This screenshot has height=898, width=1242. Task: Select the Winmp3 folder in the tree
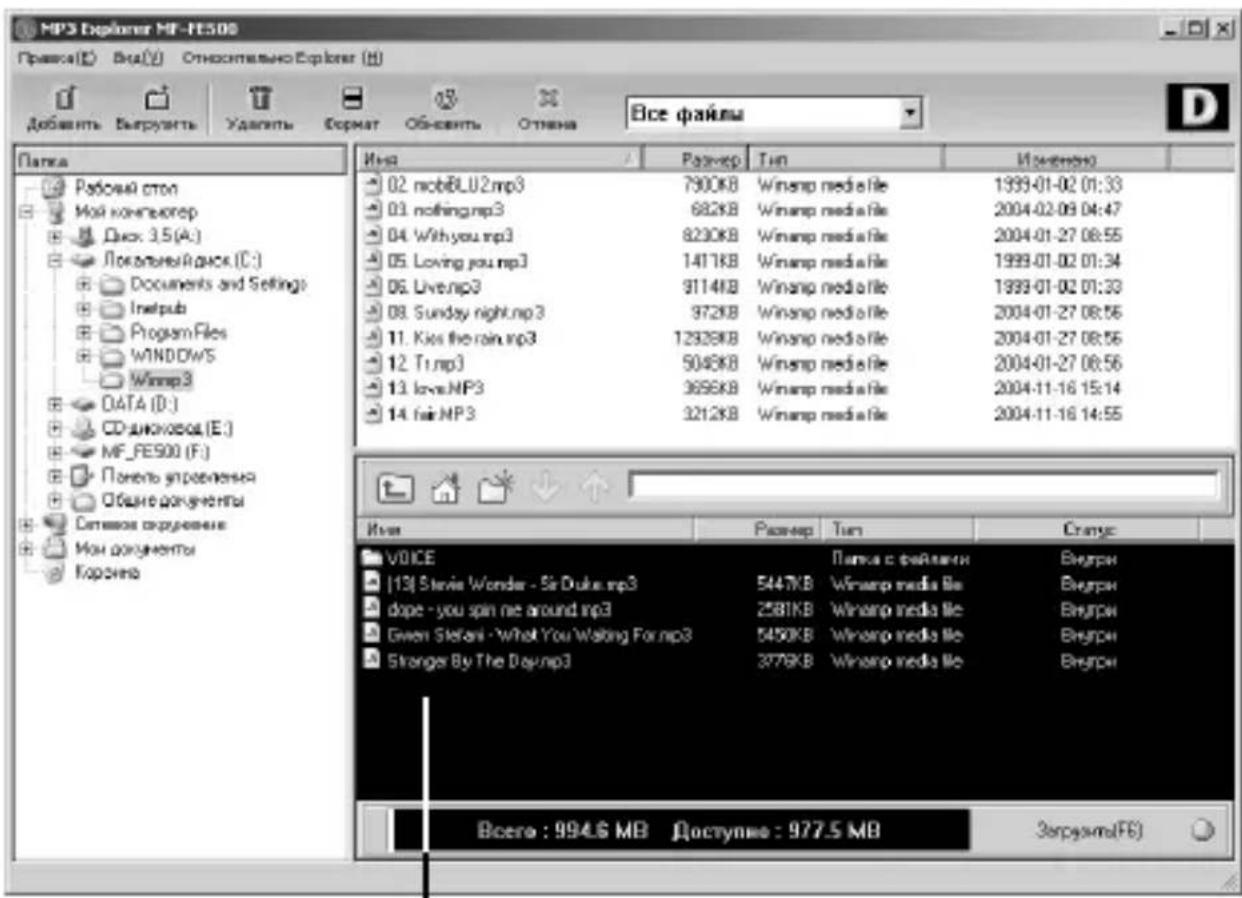pos(161,380)
